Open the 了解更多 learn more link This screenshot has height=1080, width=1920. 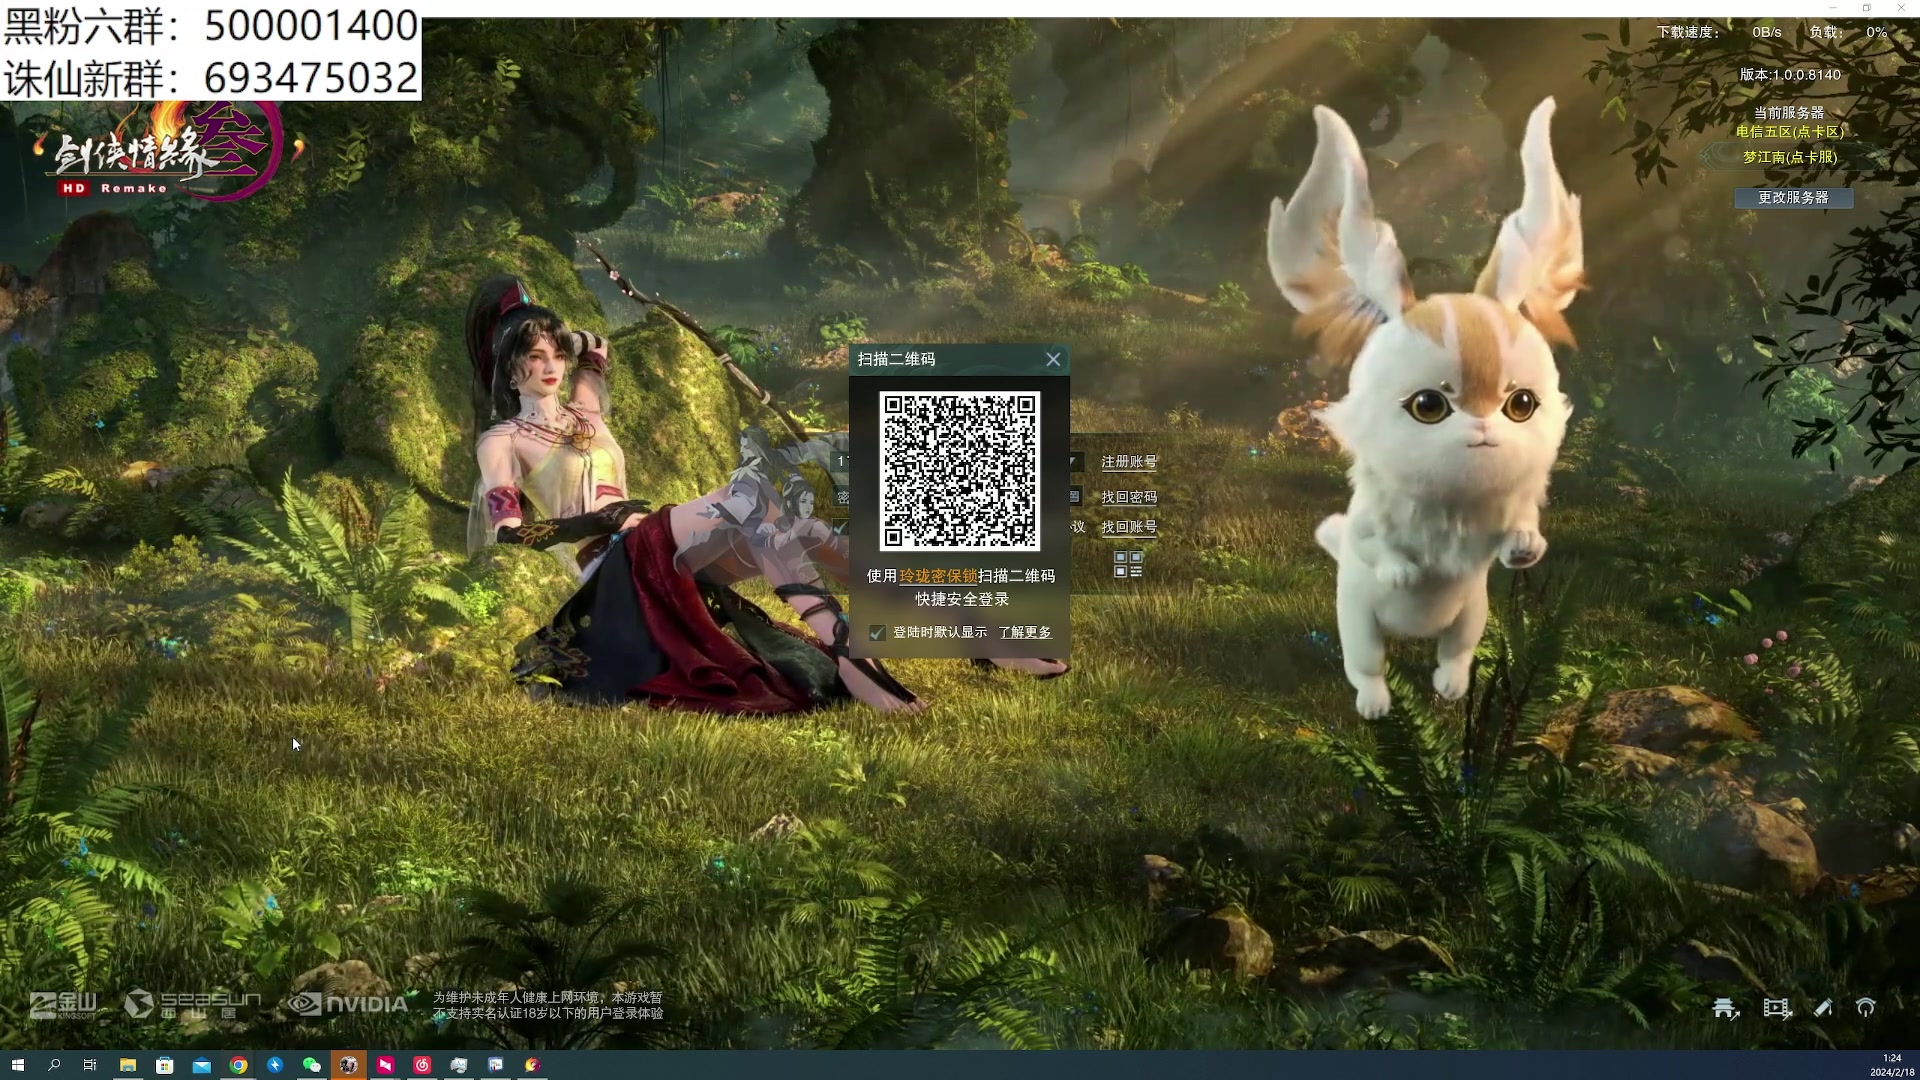pyautogui.click(x=1025, y=632)
